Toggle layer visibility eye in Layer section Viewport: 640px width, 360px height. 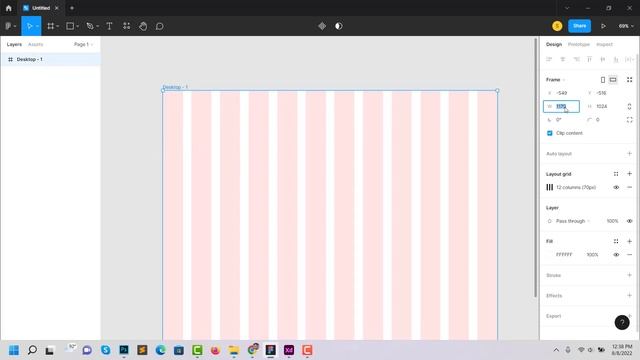629,221
